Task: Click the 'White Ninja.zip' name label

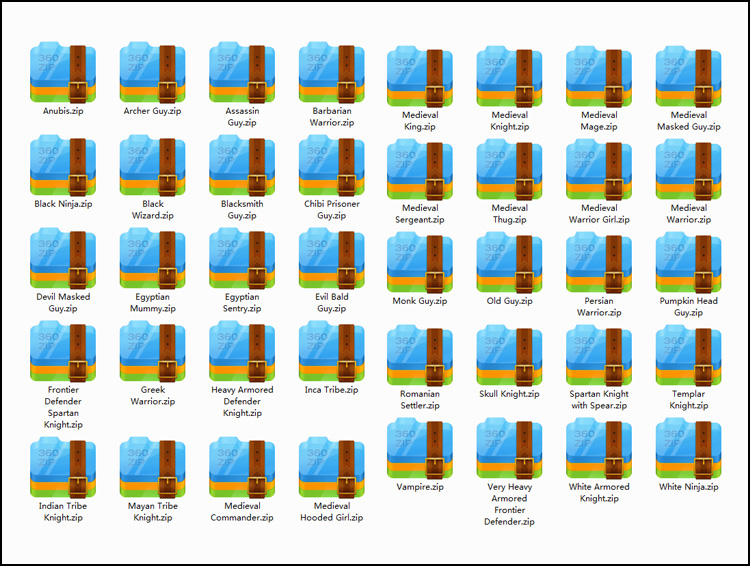Action: [x=689, y=487]
